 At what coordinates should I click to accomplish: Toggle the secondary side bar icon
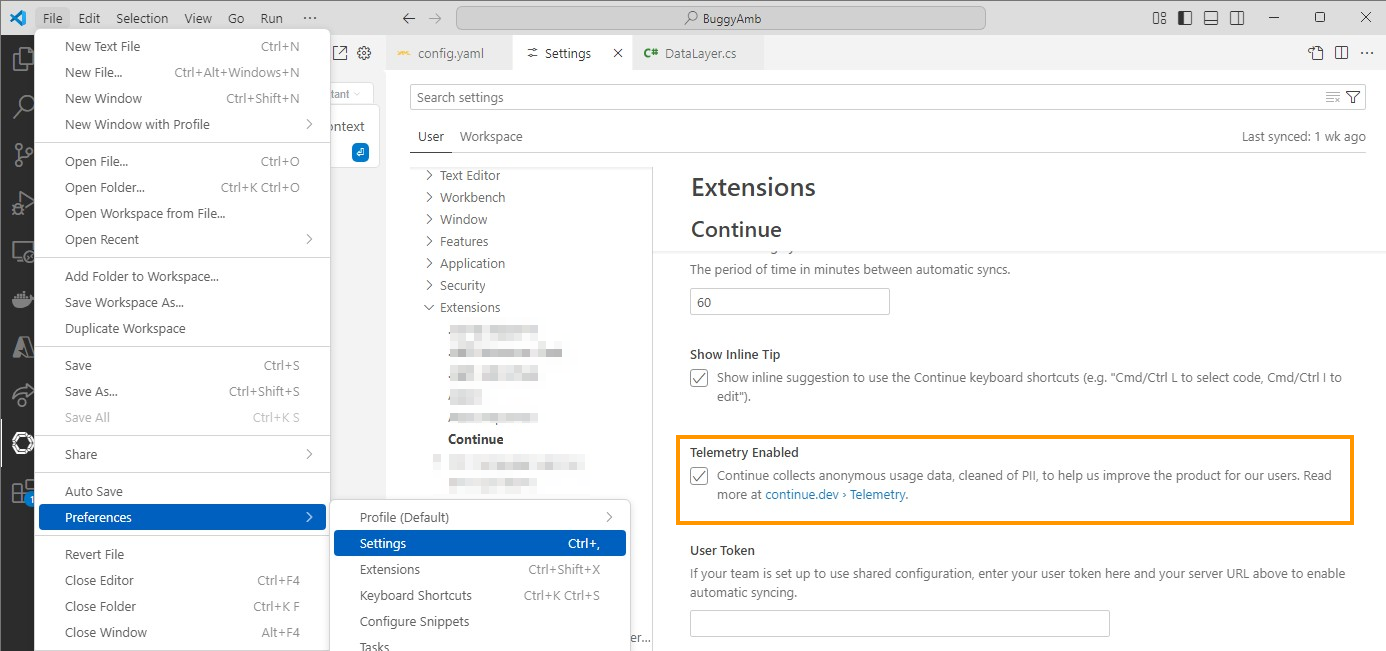(1238, 18)
